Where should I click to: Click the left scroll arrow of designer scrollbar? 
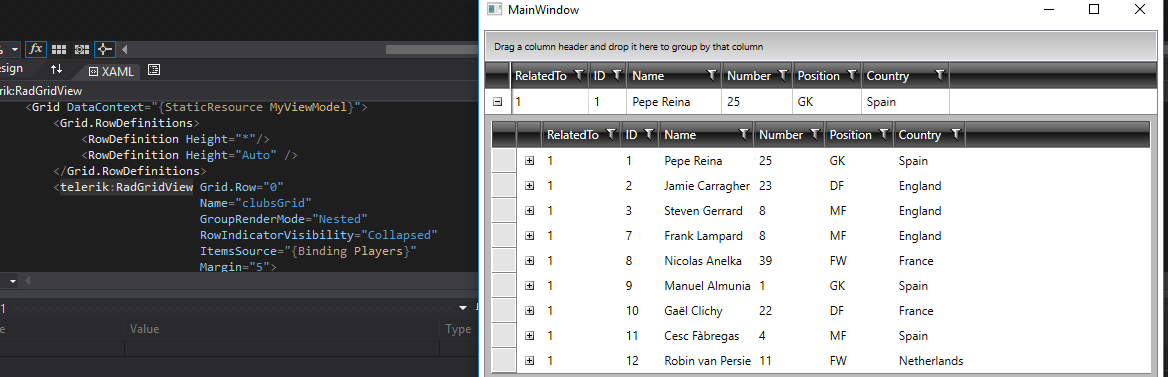pyautogui.click(x=124, y=50)
